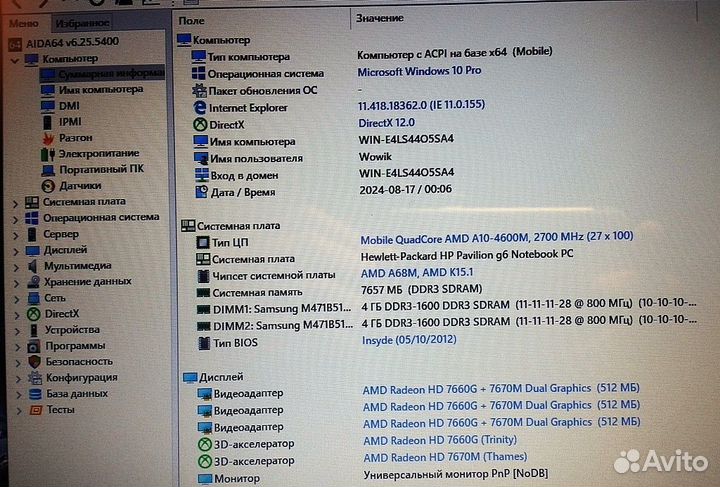Screen dimensions: 720x487
Task: Open the Mobile QuadCore AMD A10-4600M link
Action: pos(496,237)
